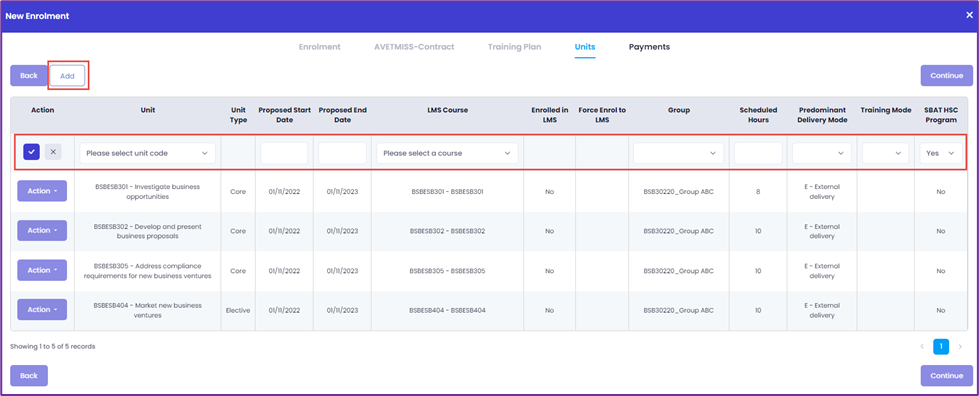
Task: Open the Training Mode dropdown
Action: point(885,153)
